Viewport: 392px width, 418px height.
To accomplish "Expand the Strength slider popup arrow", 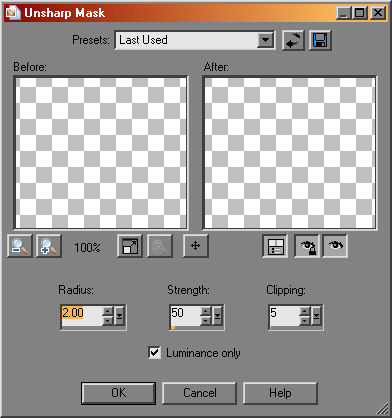I will point(218,316).
